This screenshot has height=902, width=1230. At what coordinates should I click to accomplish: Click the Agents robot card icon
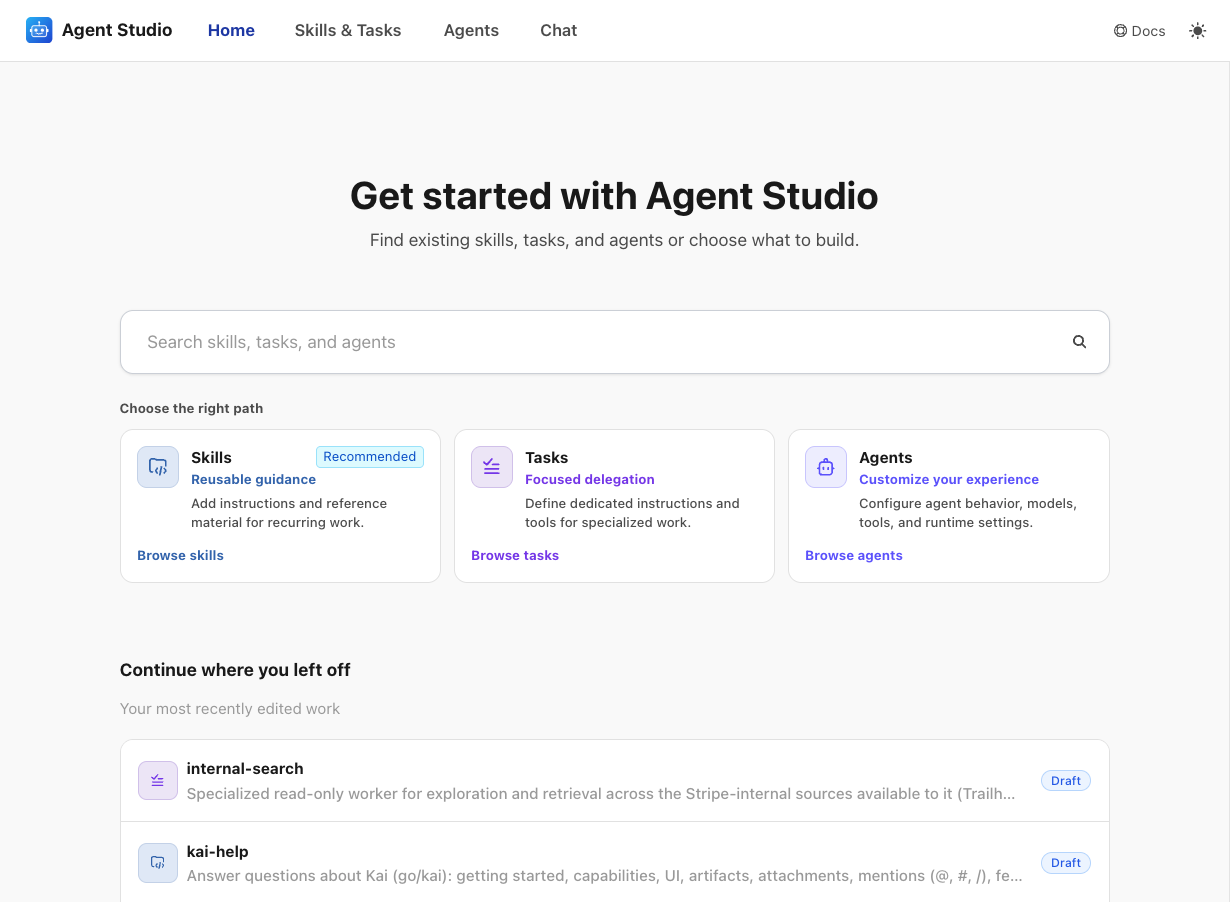(x=826, y=467)
